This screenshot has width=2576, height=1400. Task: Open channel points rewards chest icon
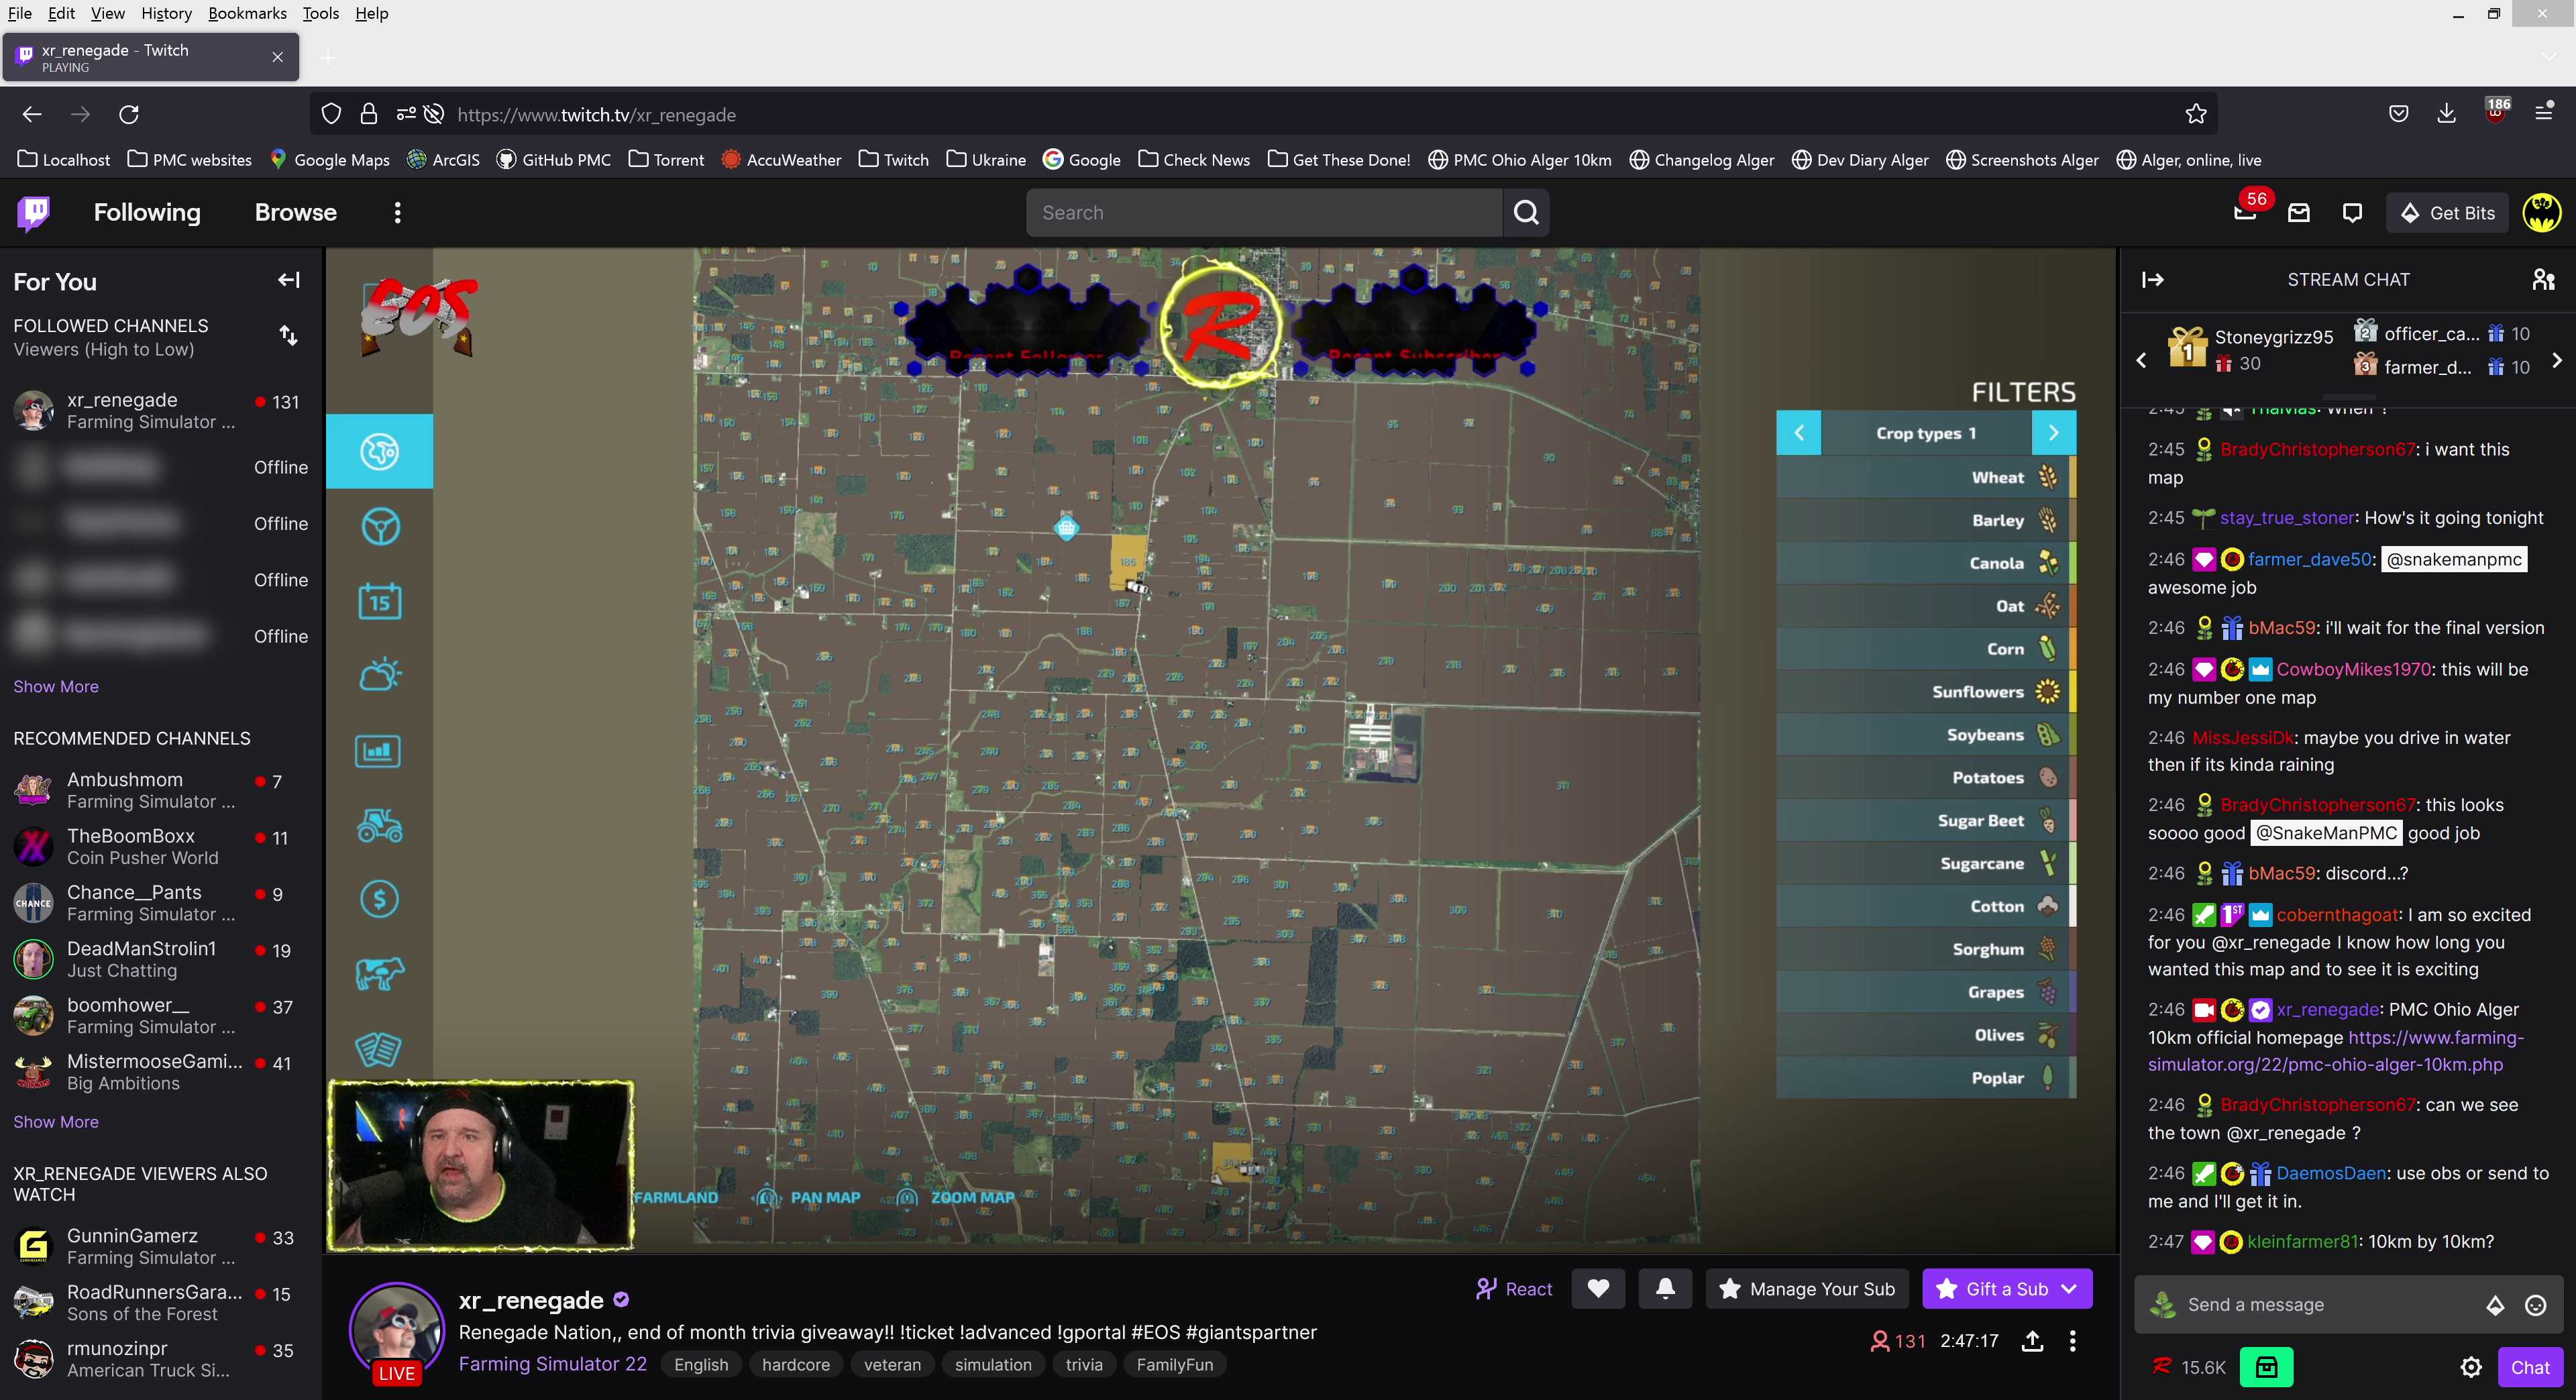[x=2266, y=1367]
